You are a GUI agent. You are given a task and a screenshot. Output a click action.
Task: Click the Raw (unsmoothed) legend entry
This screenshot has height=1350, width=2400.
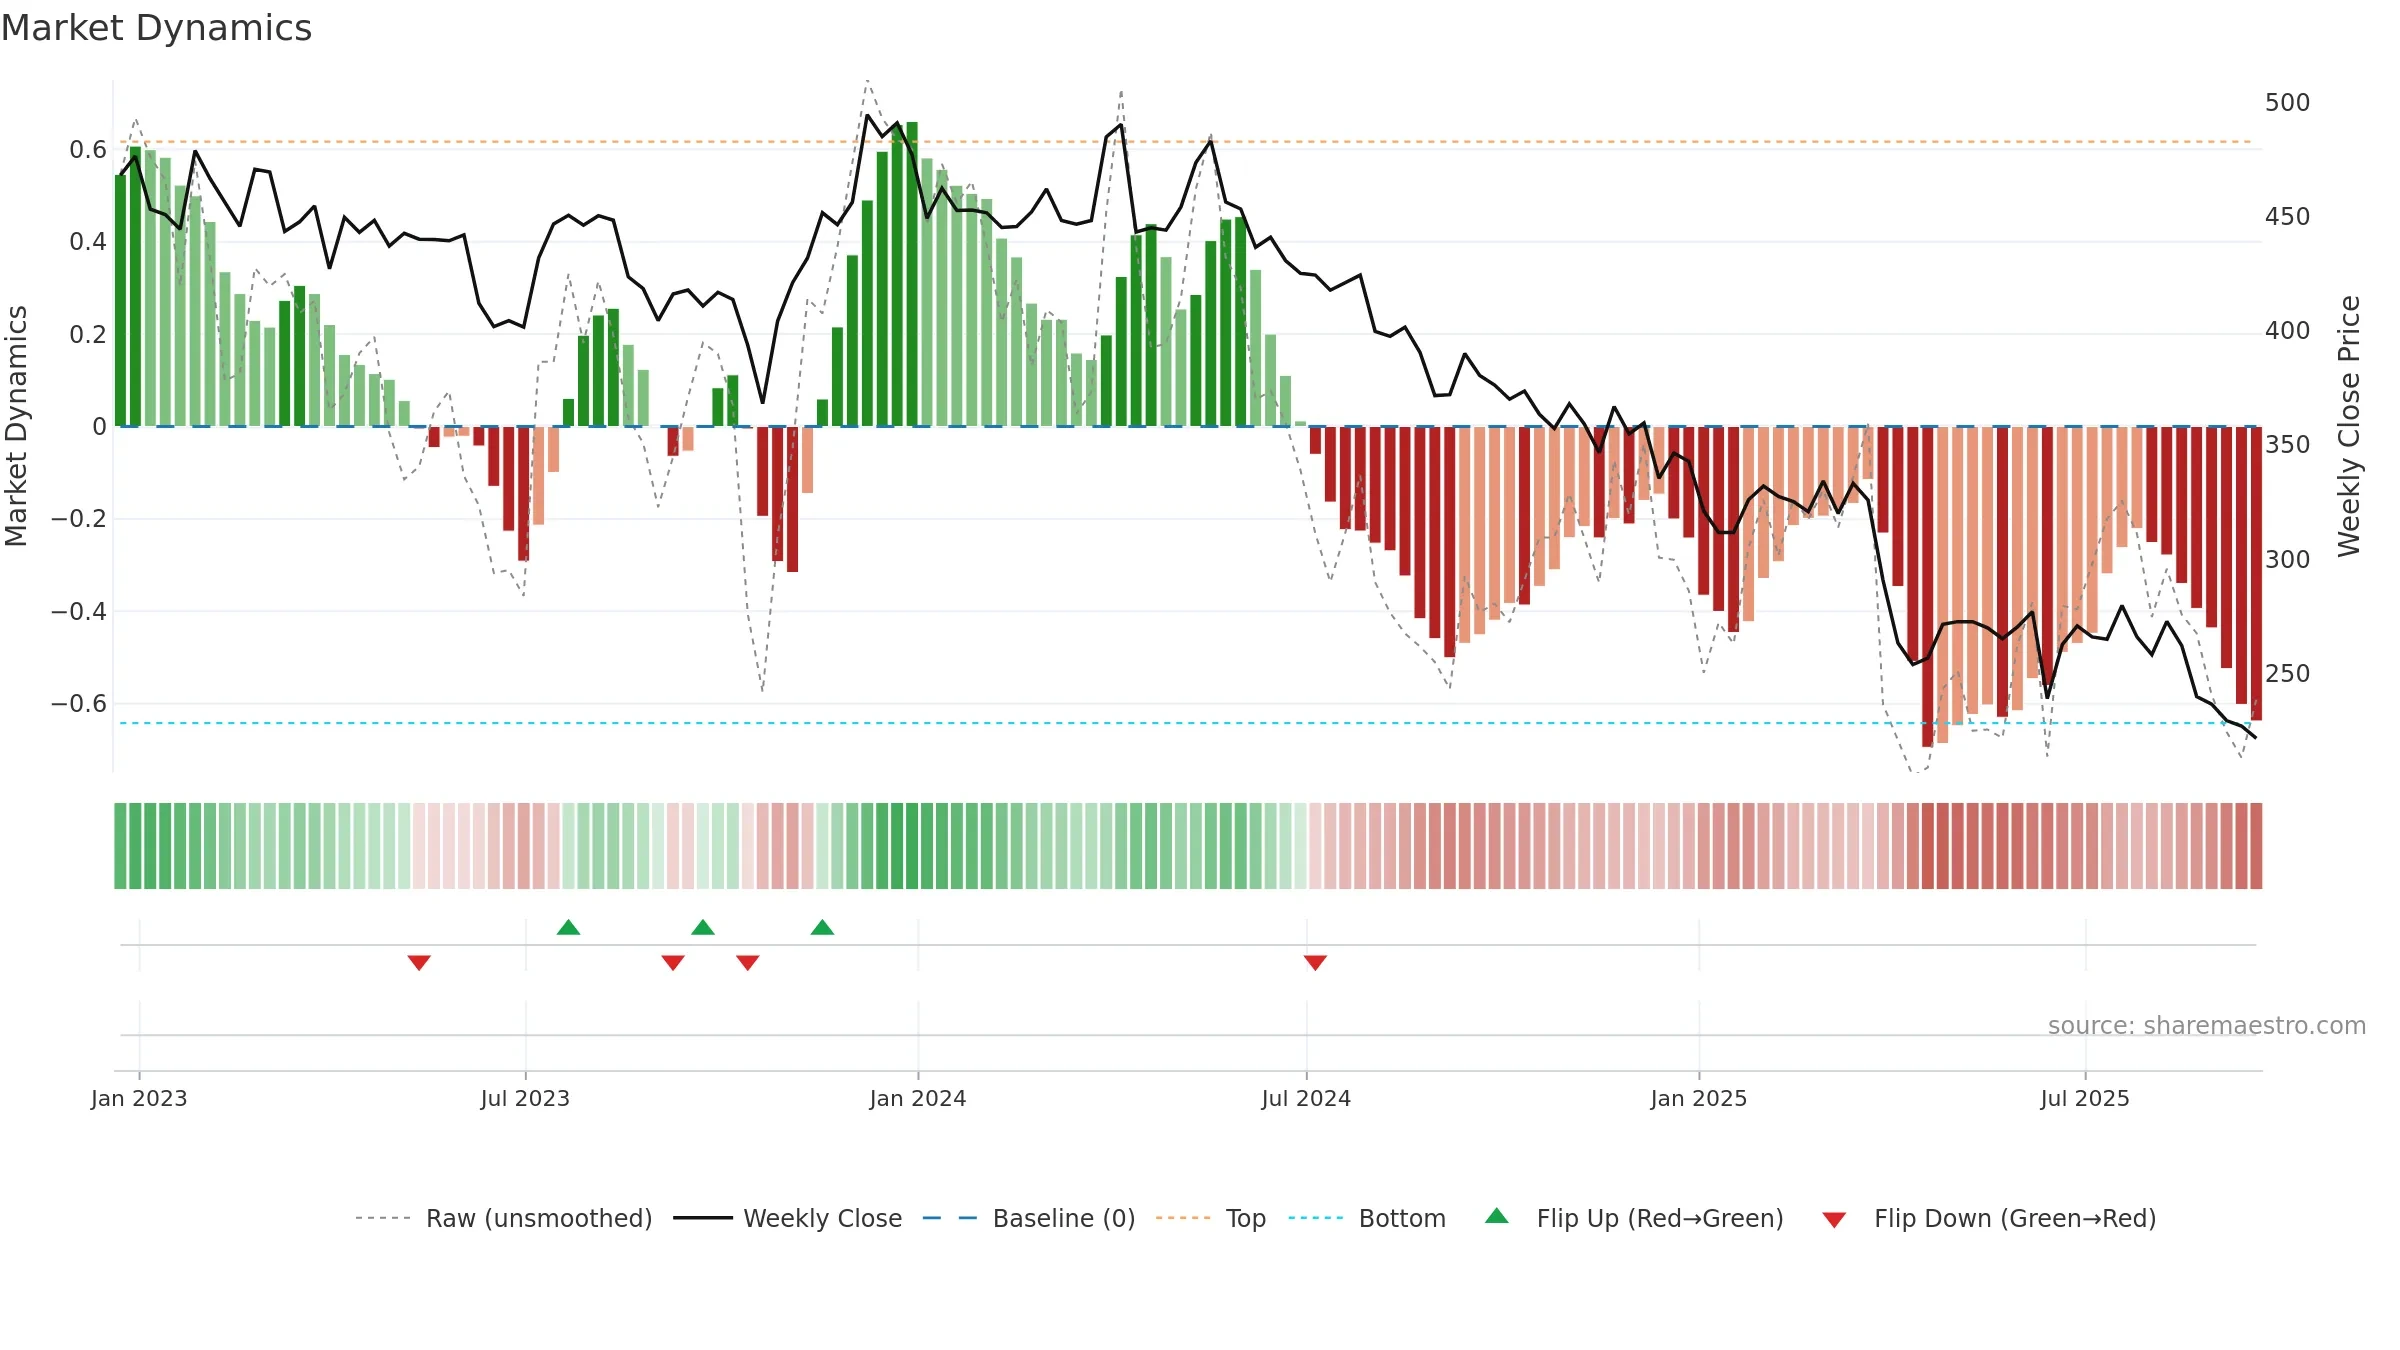pos(504,1218)
